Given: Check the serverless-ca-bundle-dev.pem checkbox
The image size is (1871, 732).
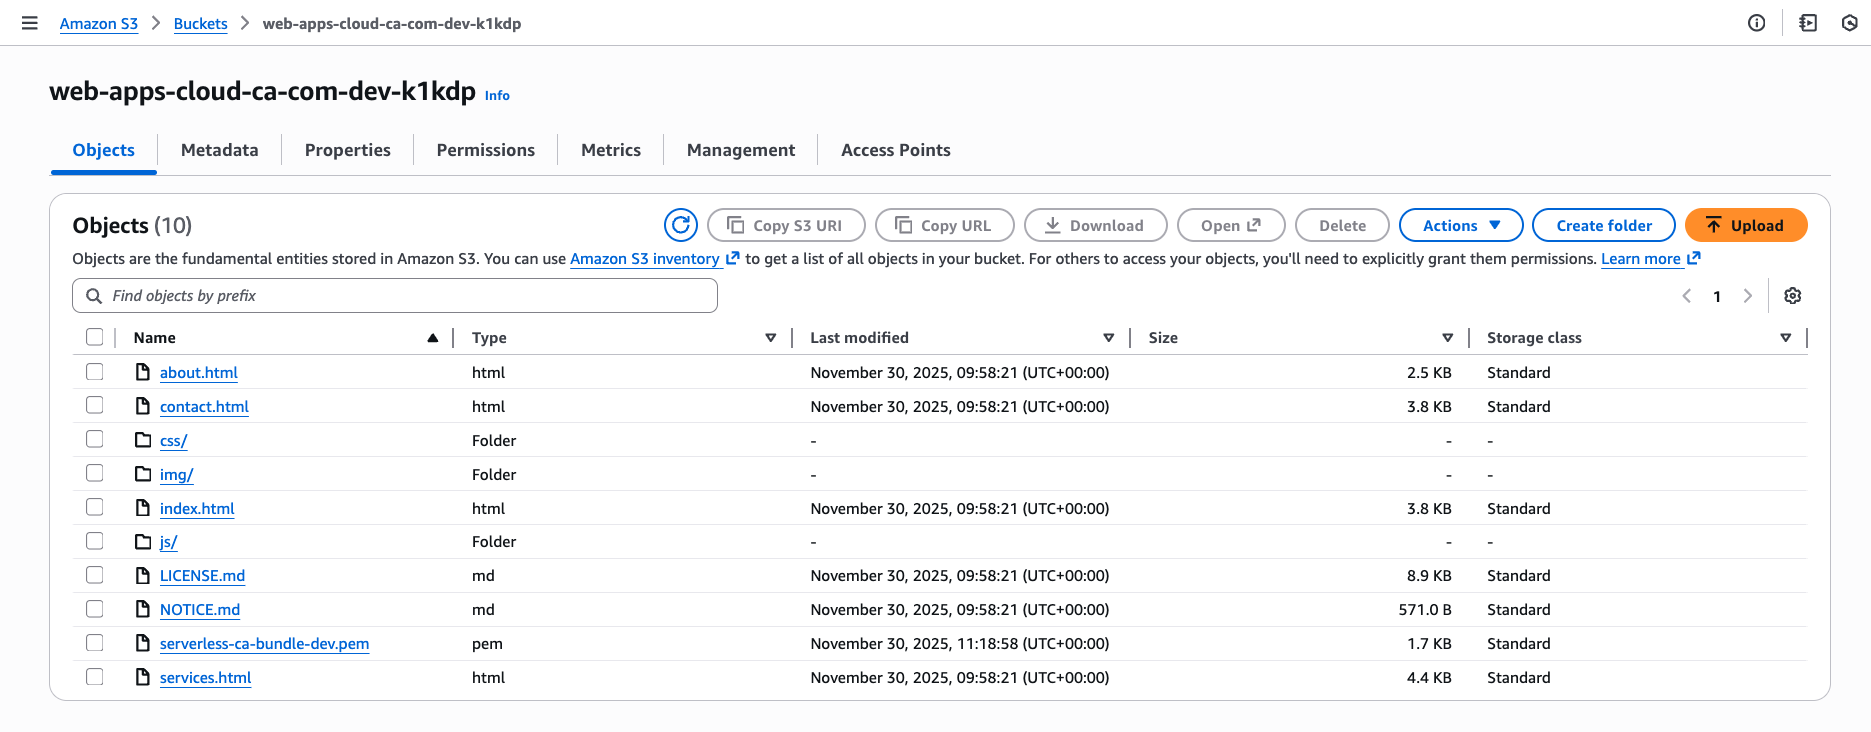Looking at the screenshot, I should [95, 643].
